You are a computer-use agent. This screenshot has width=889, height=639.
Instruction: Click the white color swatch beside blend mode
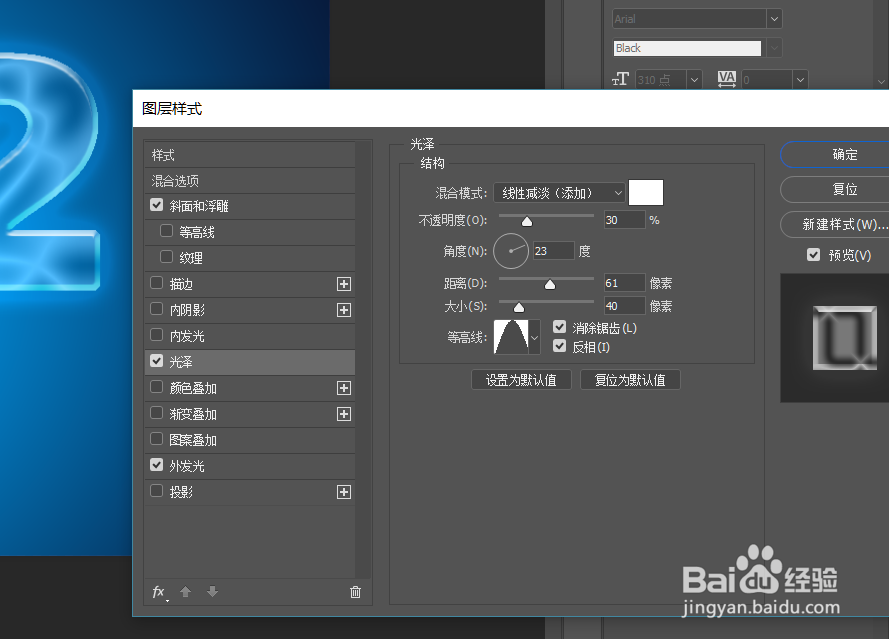point(646,192)
